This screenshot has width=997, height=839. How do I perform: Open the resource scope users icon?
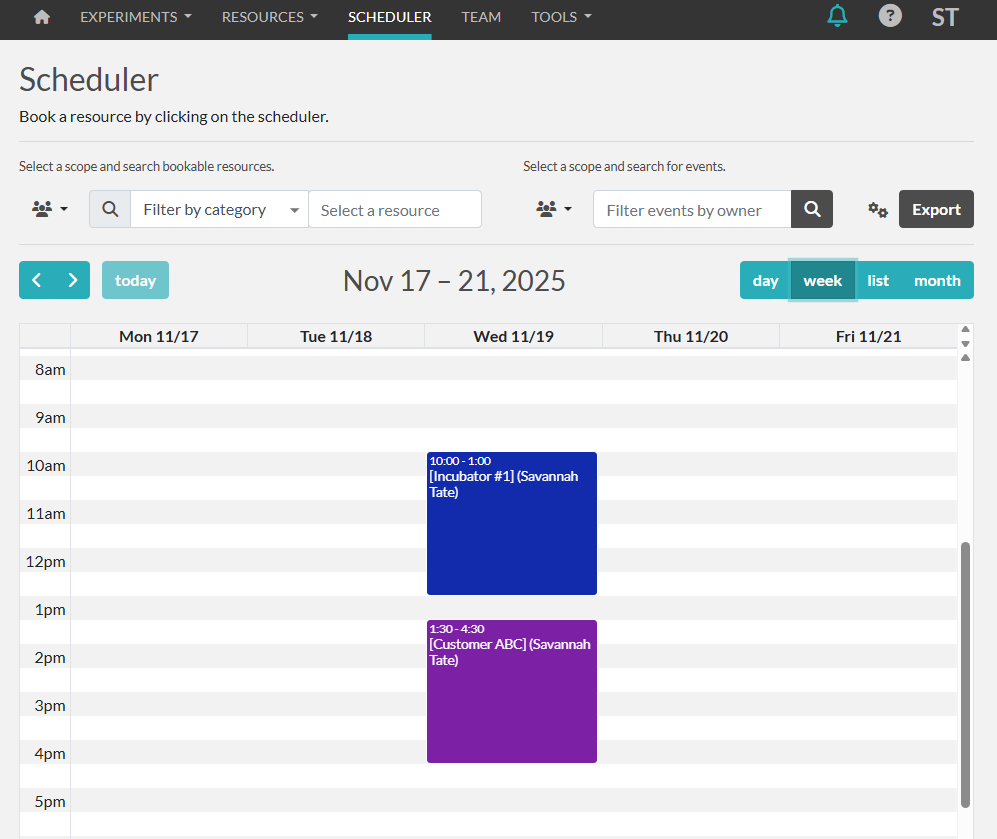49,210
